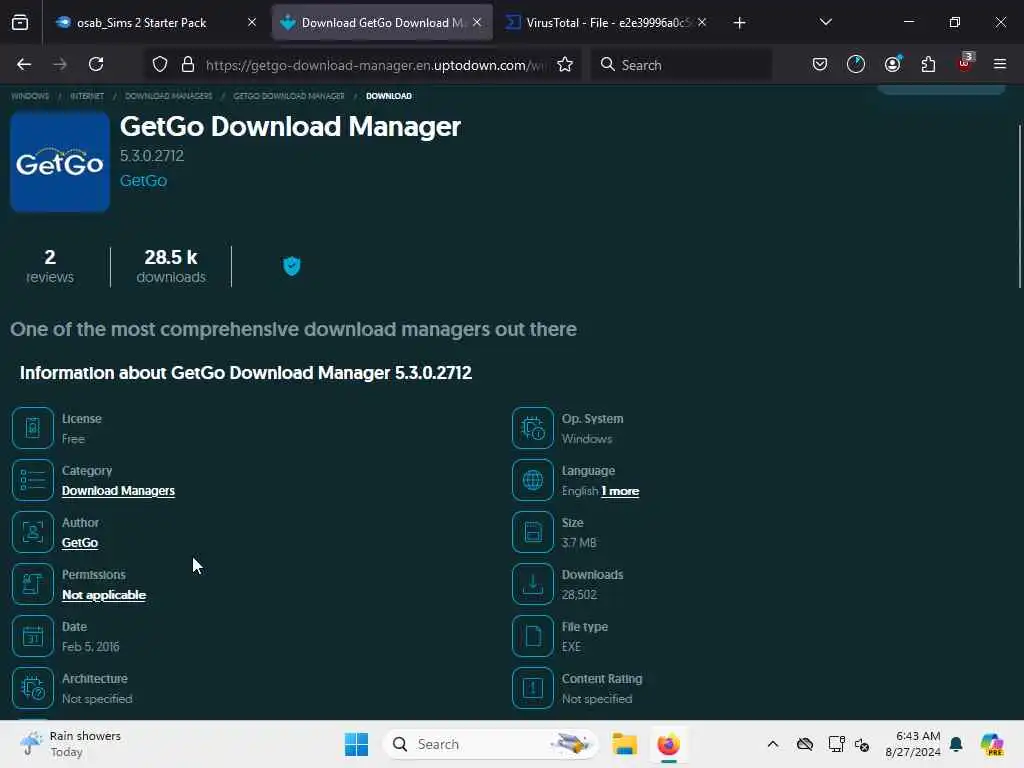Click the tracking protection shield icon
Viewport: 1024px width, 768px height.
point(160,64)
